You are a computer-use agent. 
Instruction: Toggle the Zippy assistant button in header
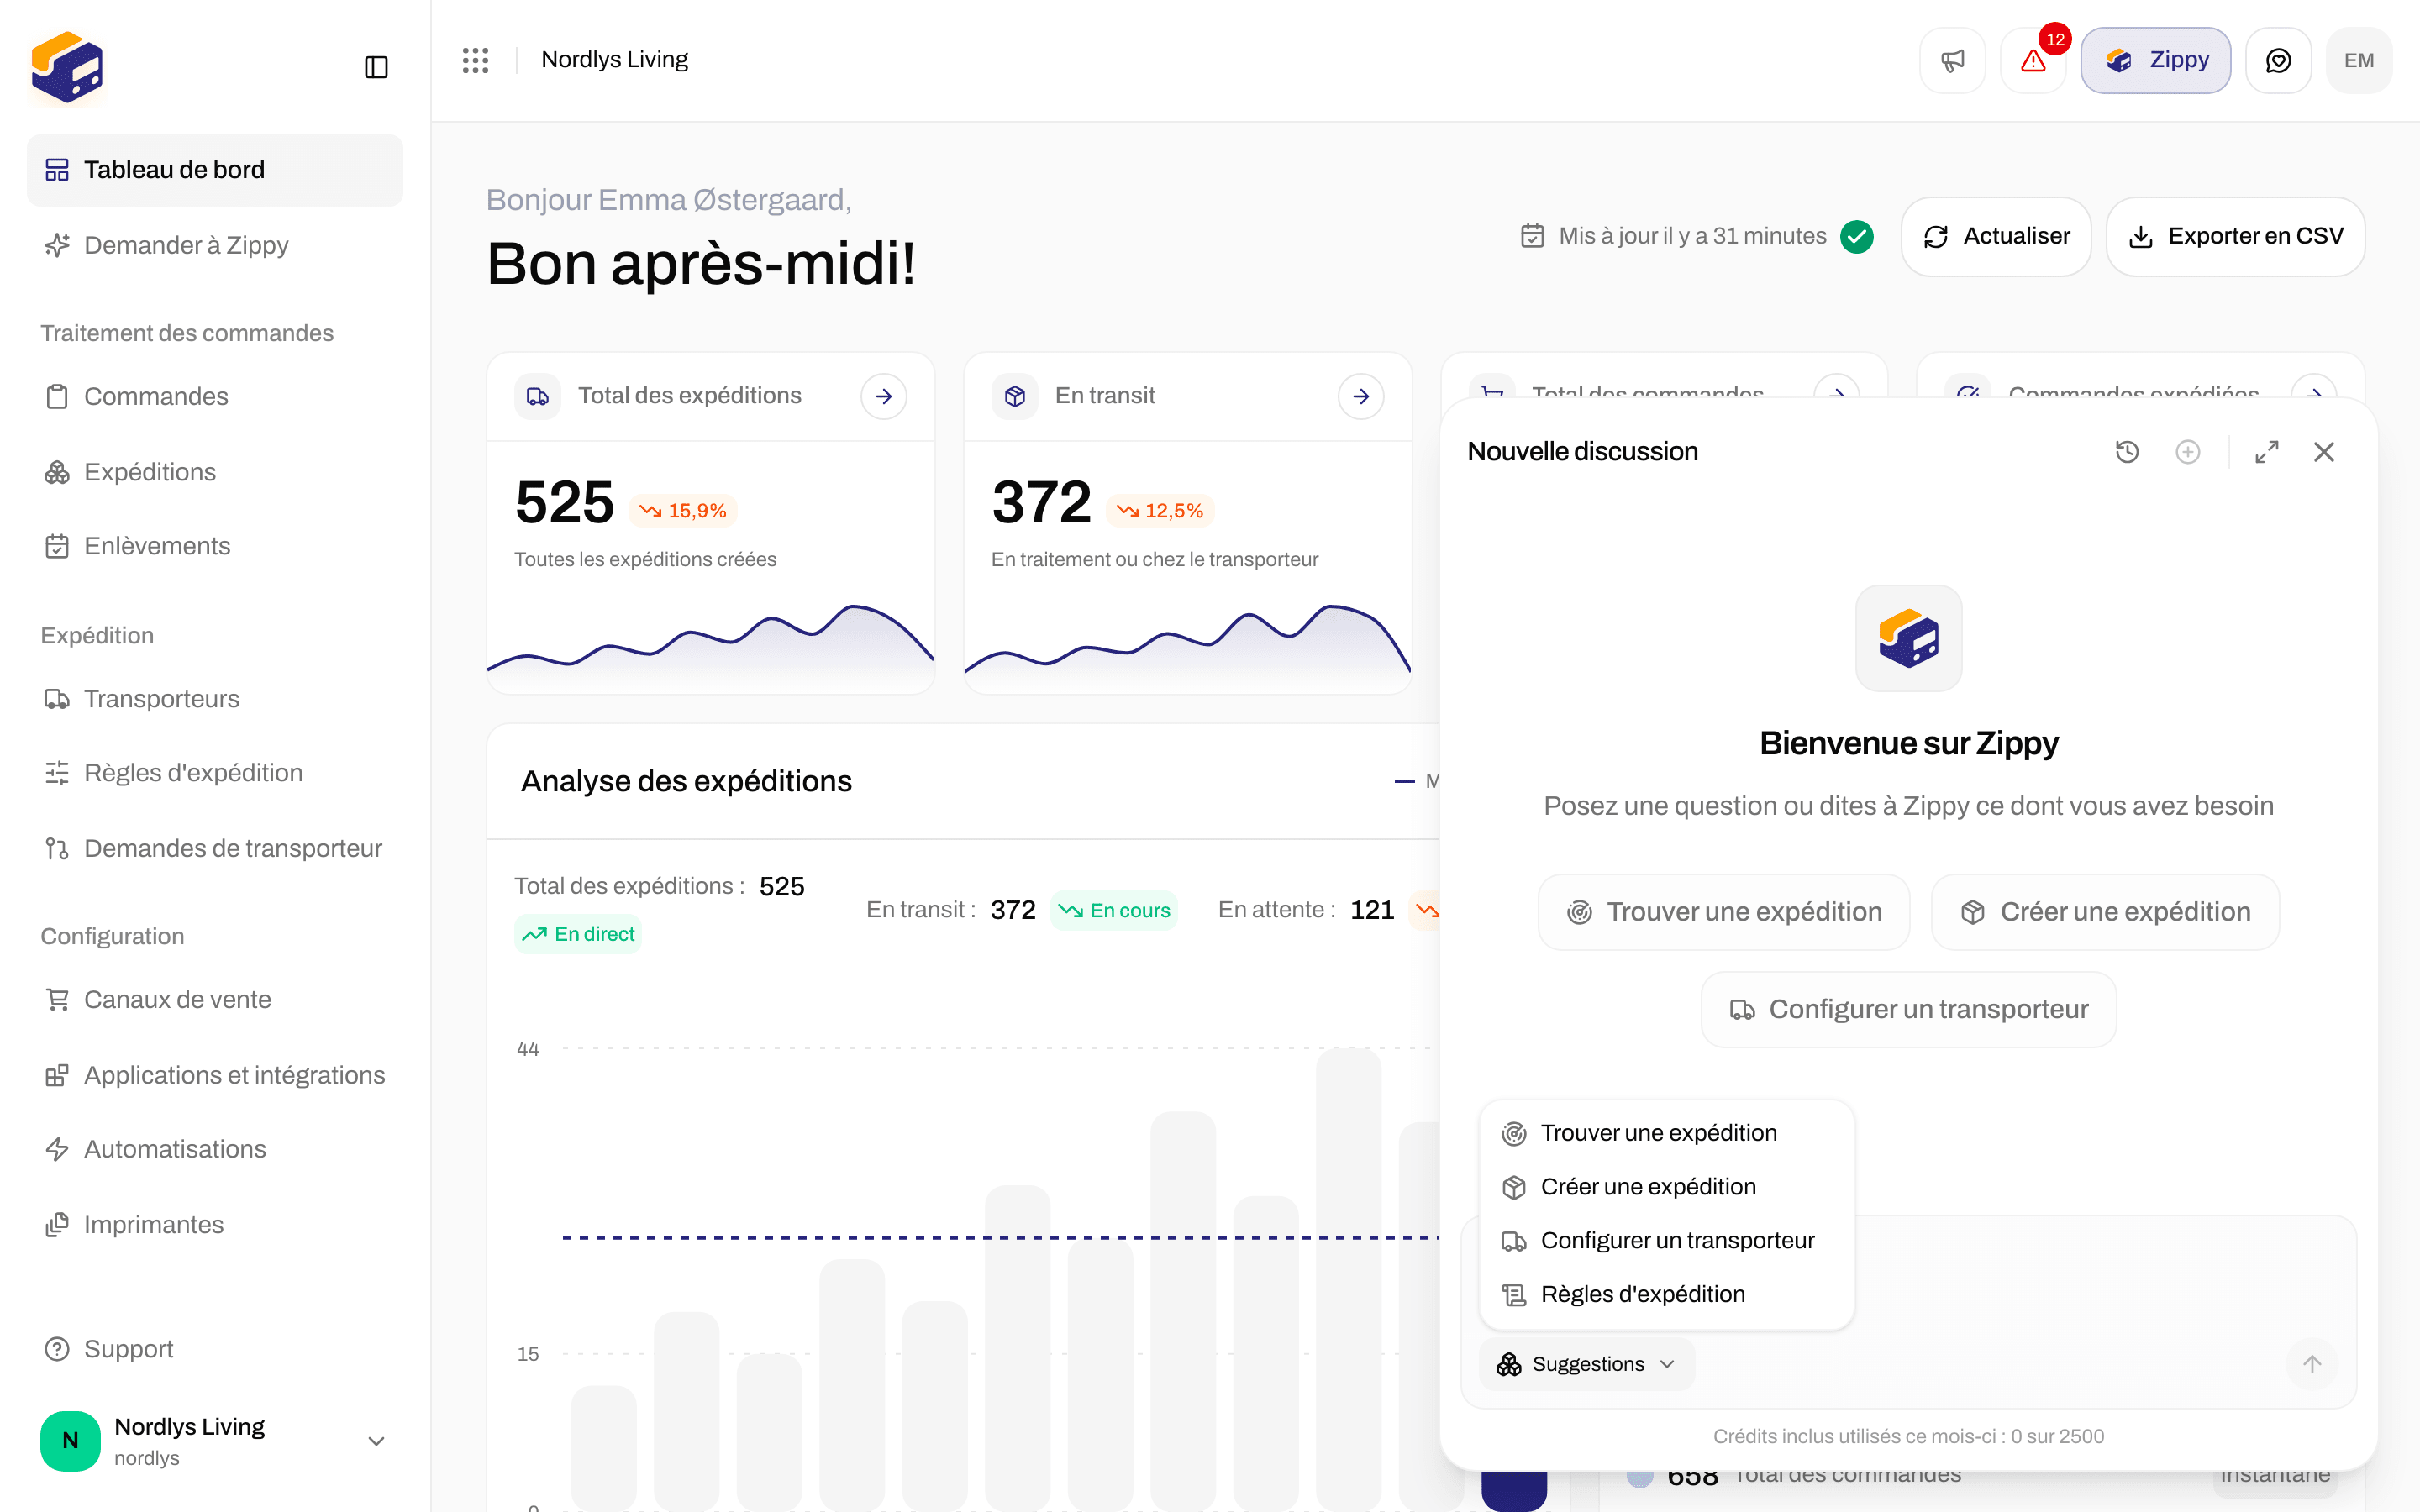[2156, 61]
